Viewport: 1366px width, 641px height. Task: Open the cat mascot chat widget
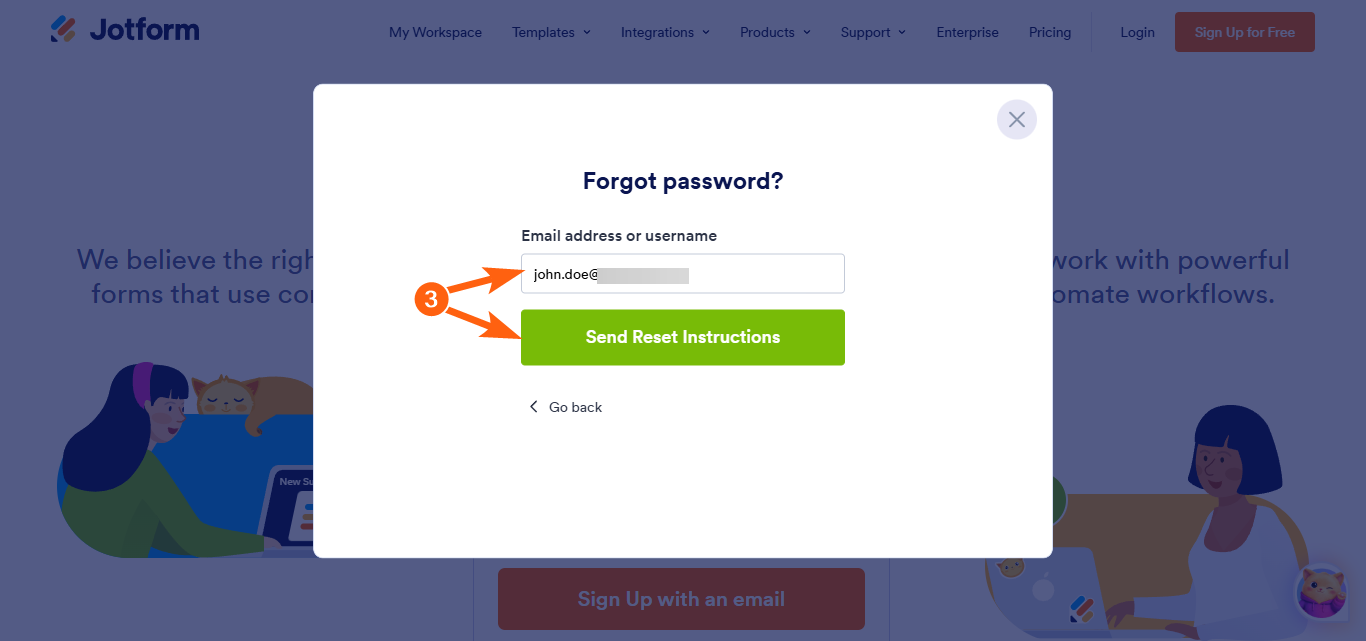(x=1321, y=593)
